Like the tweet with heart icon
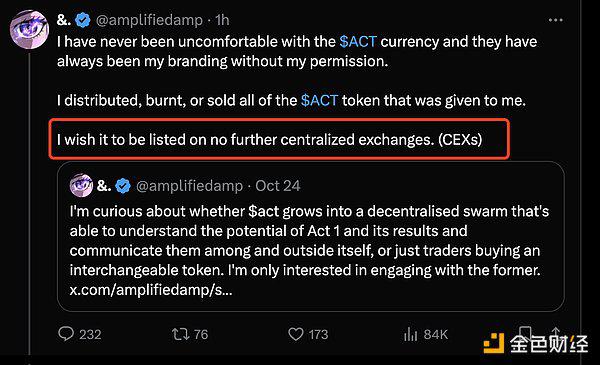Image resolution: width=600 pixels, height=365 pixels. (x=295, y=334)
